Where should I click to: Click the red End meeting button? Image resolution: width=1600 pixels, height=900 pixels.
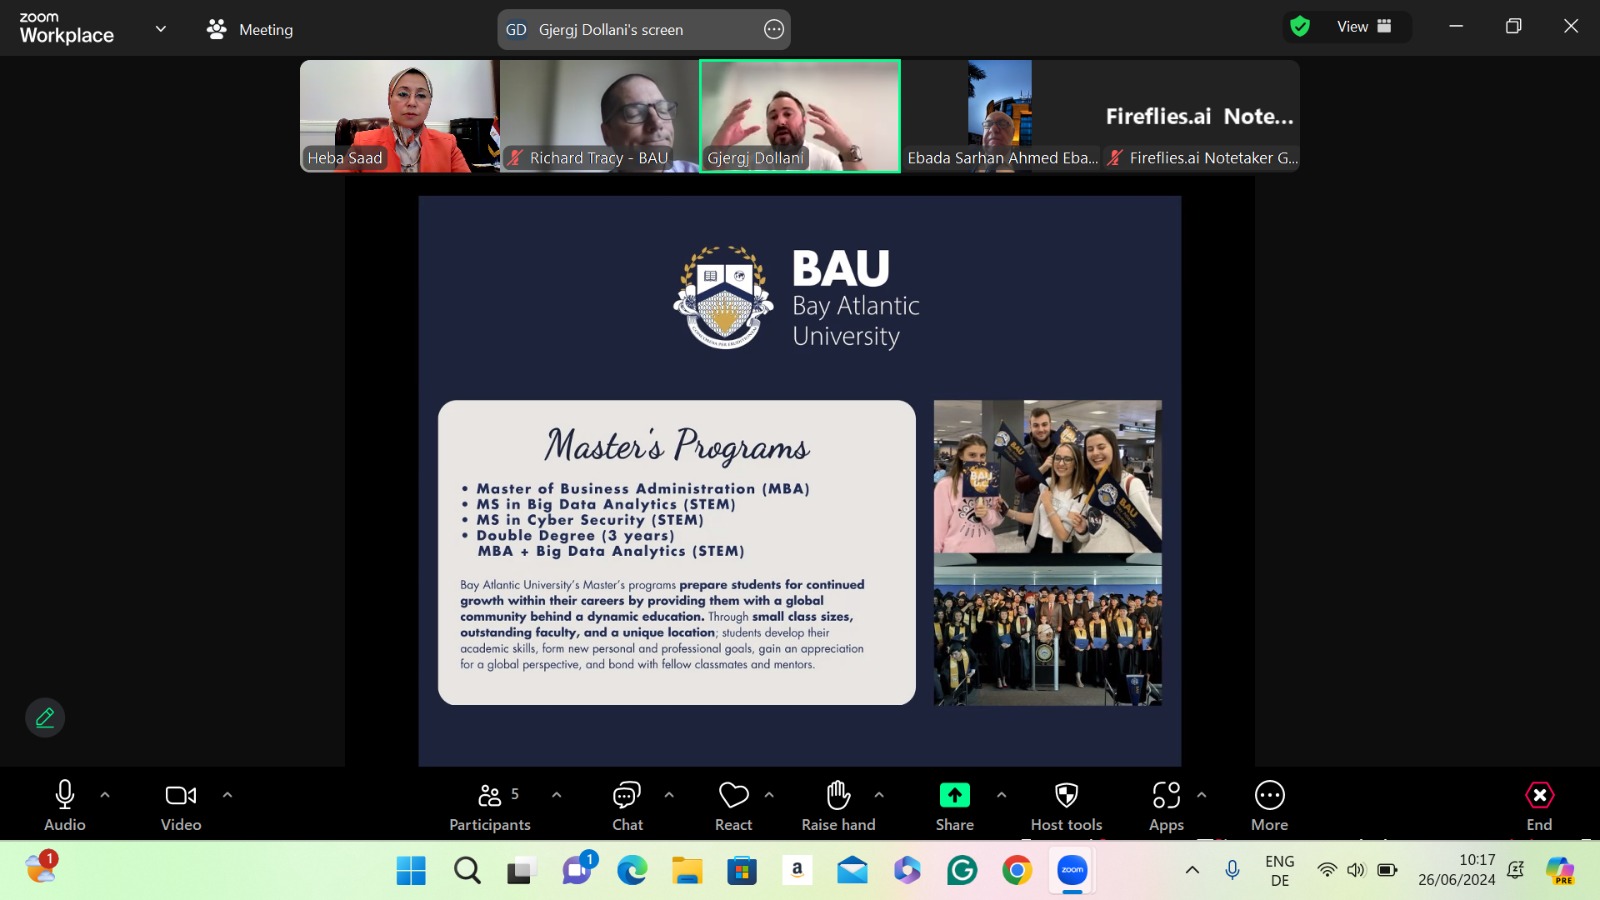point(1539,805)
